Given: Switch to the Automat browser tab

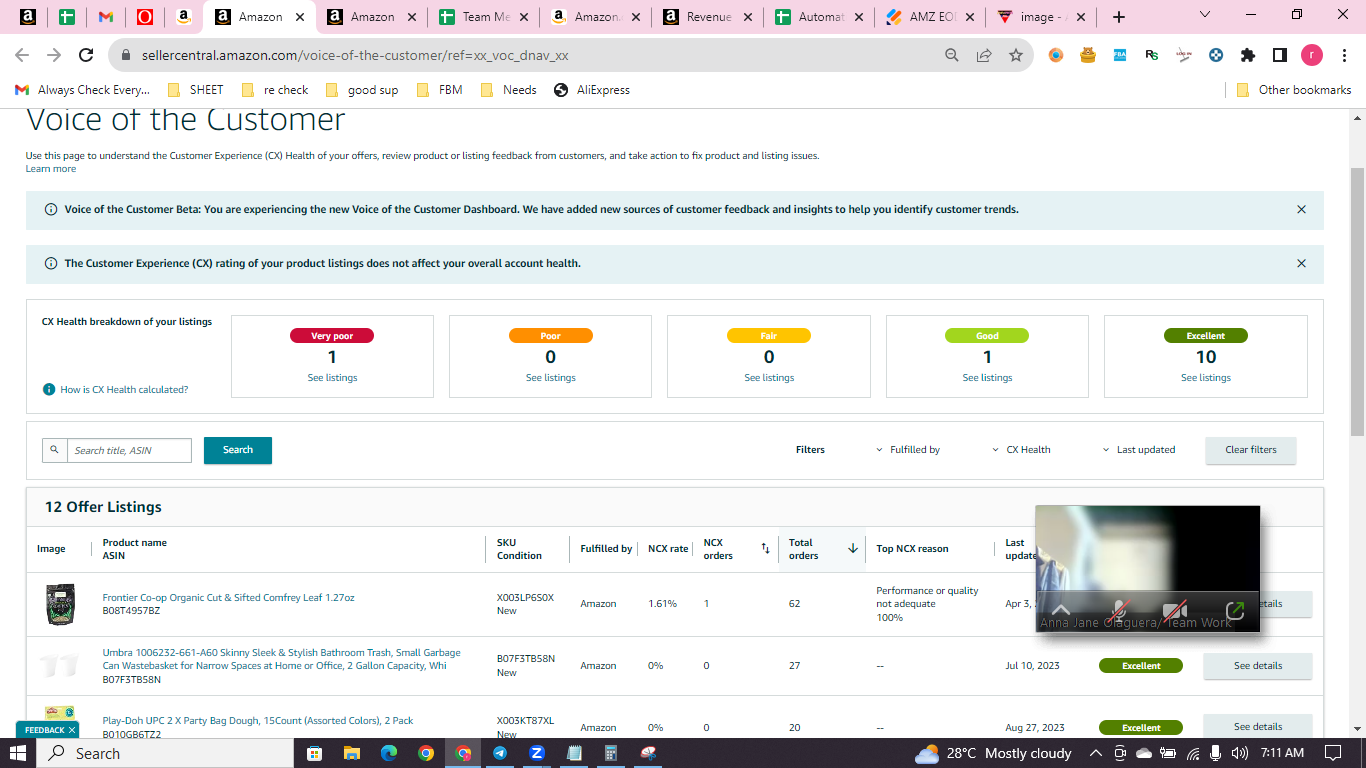Looking at the screenshot, I should click(820, 17).
